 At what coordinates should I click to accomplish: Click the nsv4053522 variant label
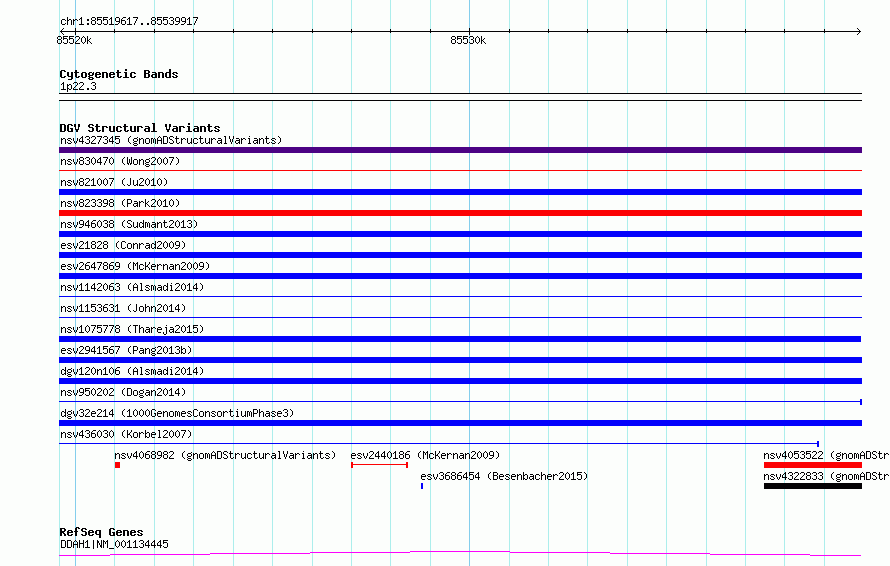tap(826, 455)
